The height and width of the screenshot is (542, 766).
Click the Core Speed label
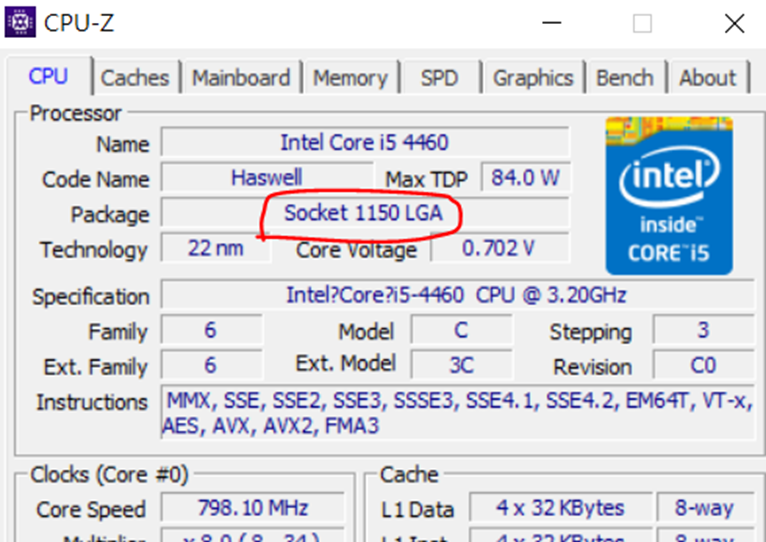[91, 510]
